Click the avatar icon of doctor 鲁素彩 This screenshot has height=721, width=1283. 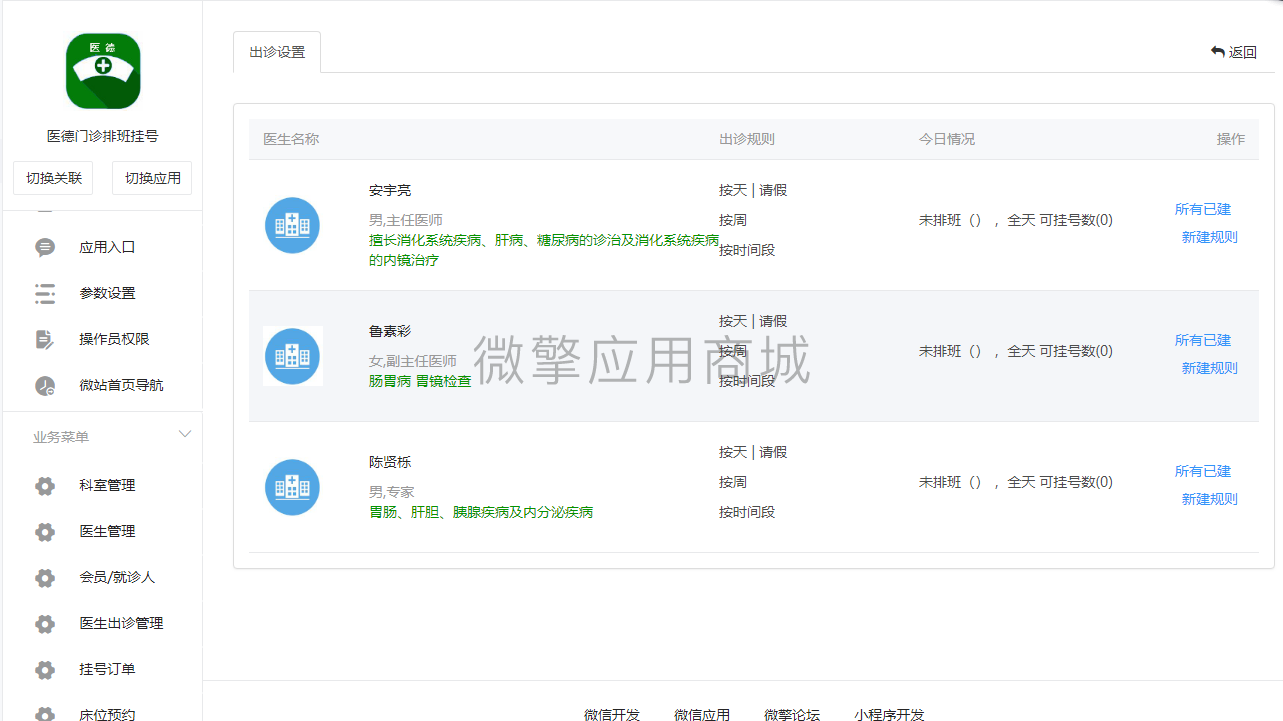pos(292,356)
